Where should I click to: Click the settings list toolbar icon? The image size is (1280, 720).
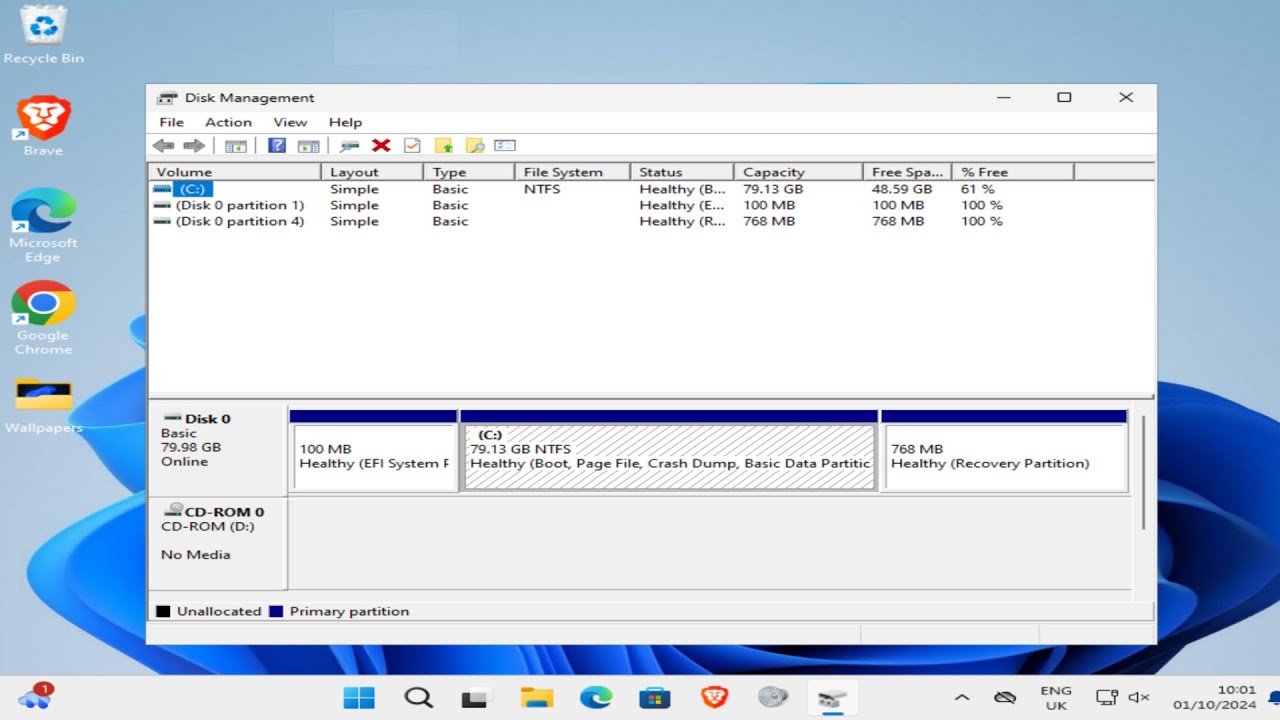[x=505, y=146]
